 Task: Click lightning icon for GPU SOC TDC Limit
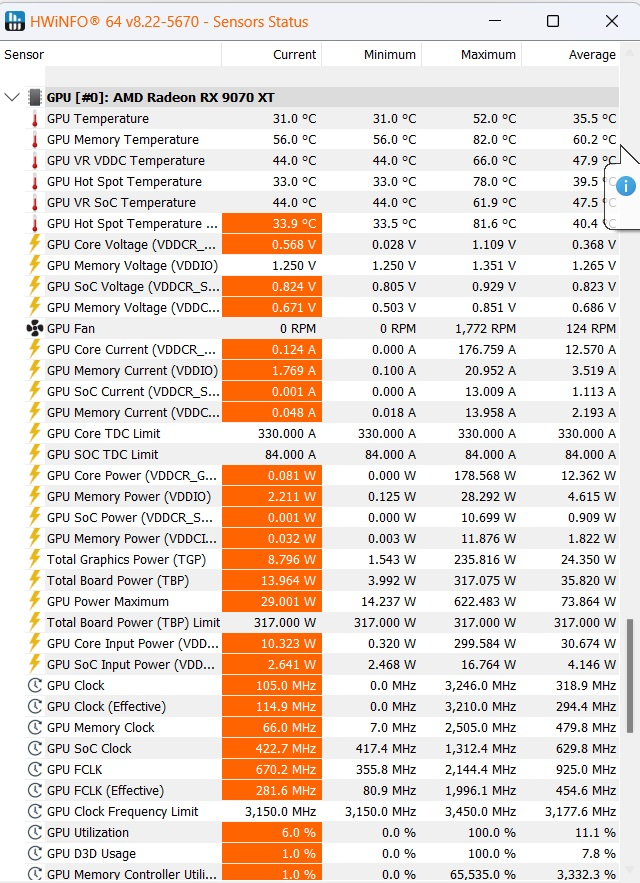click(x=34, y=454)
